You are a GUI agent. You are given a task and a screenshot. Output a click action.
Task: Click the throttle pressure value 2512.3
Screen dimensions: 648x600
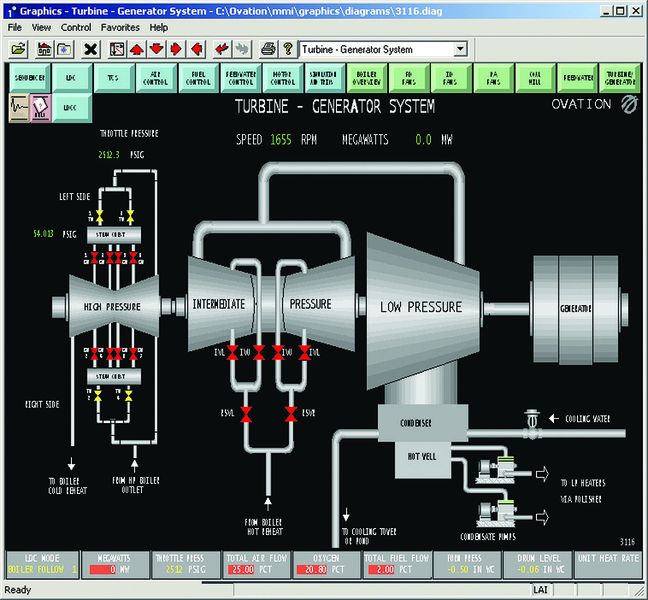pos(109,155)
